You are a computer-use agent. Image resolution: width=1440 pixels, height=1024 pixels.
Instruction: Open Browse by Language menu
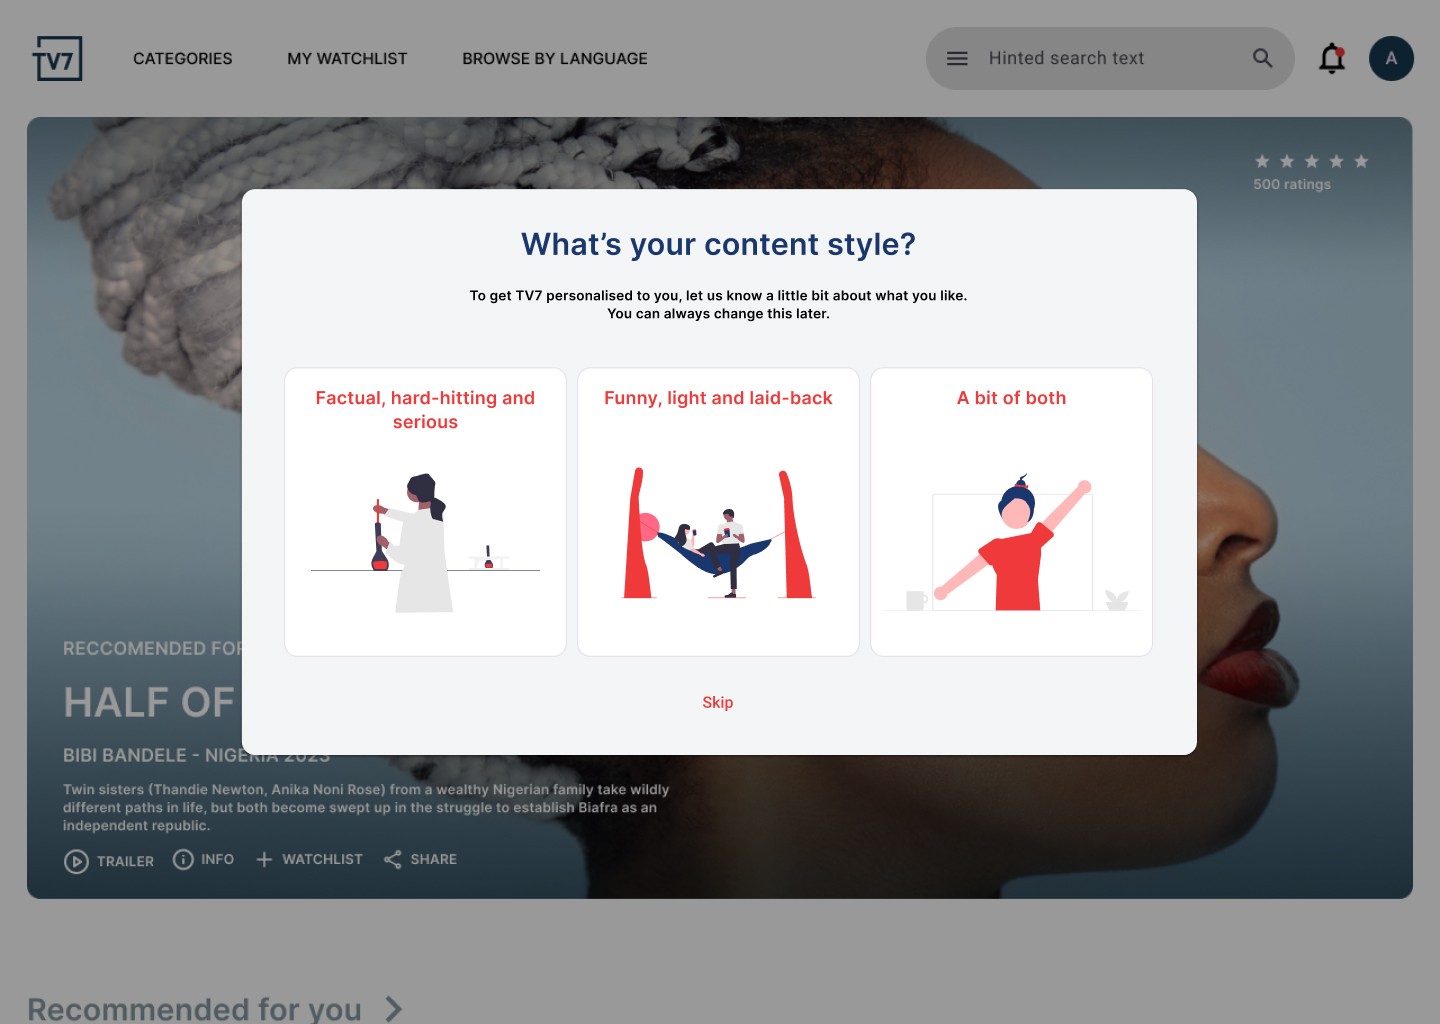pos(555,59)
